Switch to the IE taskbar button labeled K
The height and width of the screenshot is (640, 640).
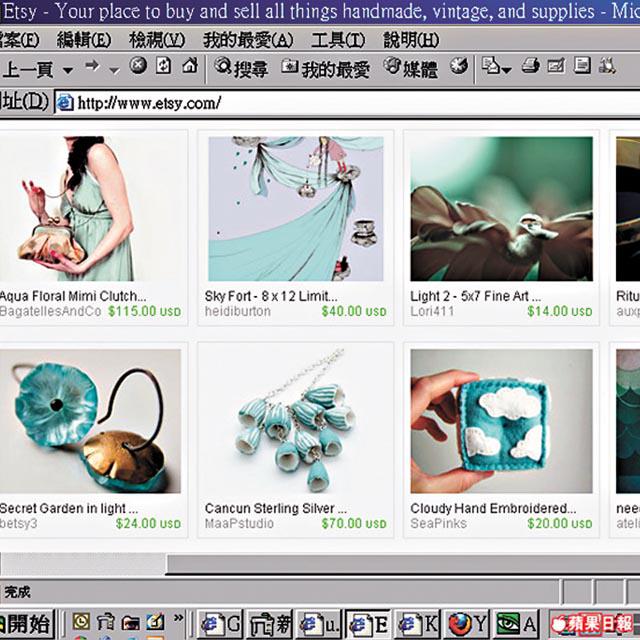pos(418,624)
